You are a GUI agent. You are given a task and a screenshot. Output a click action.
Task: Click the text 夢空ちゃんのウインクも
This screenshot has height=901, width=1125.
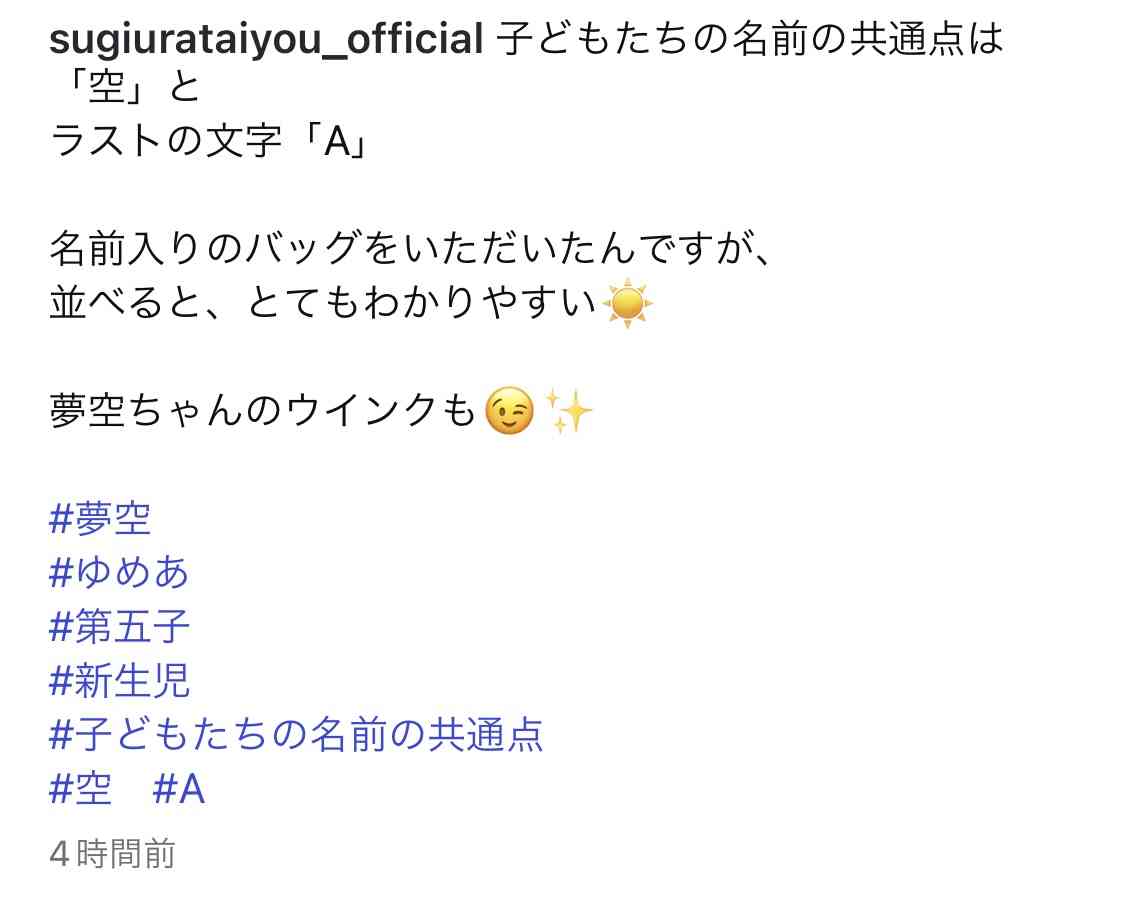[x=263, y=411]
